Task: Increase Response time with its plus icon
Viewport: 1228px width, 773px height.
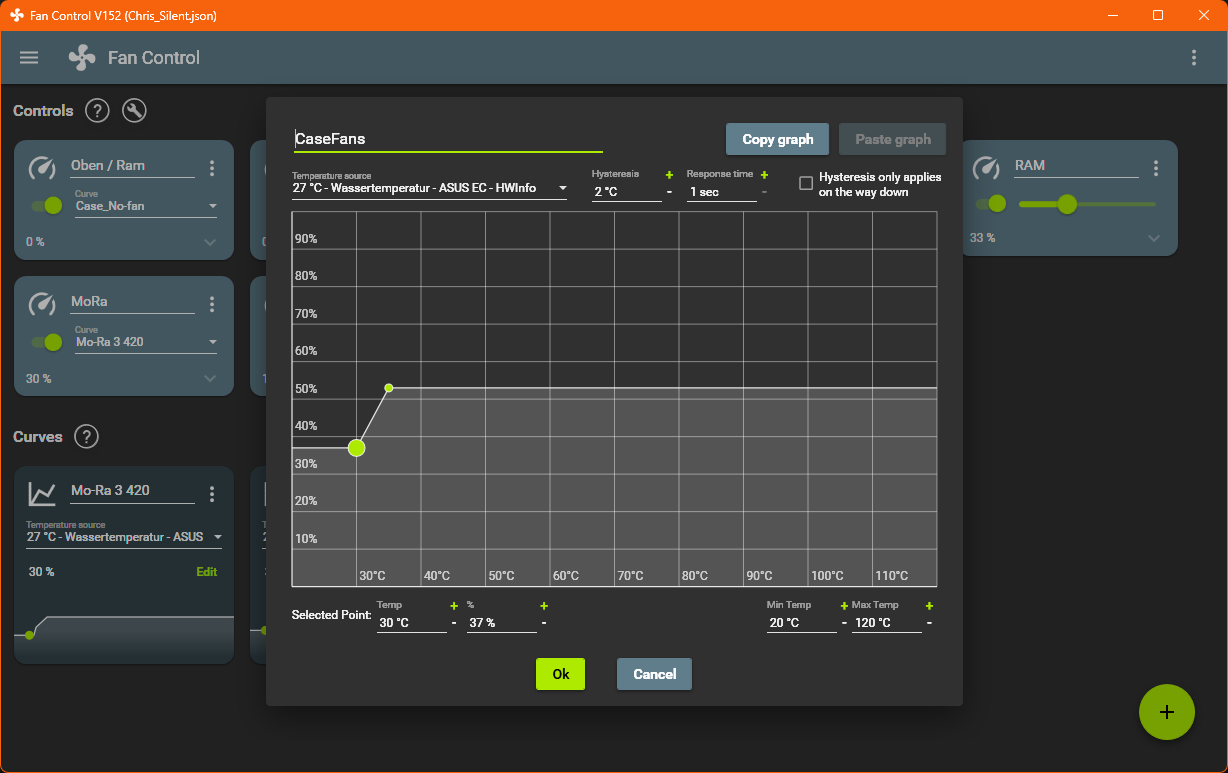Action: (x=764, y=175)
